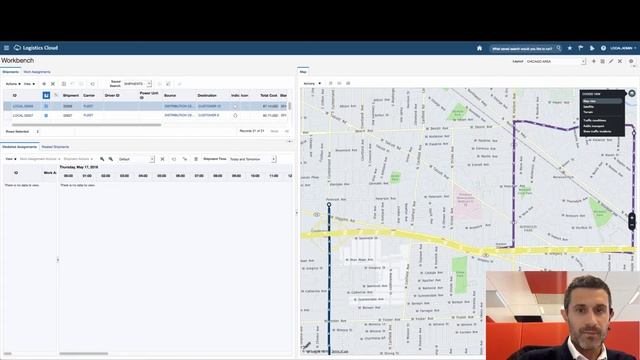Click the plus icon beside Layout dropdown

[x=593, y=61]
